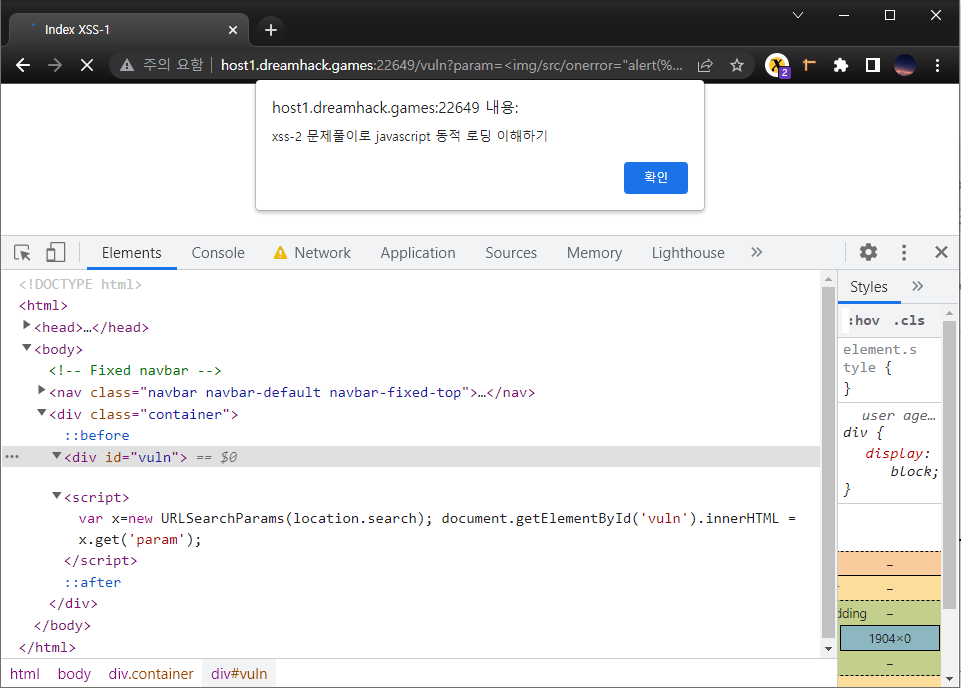Click the address bar URL

click(x=452, y=65)
